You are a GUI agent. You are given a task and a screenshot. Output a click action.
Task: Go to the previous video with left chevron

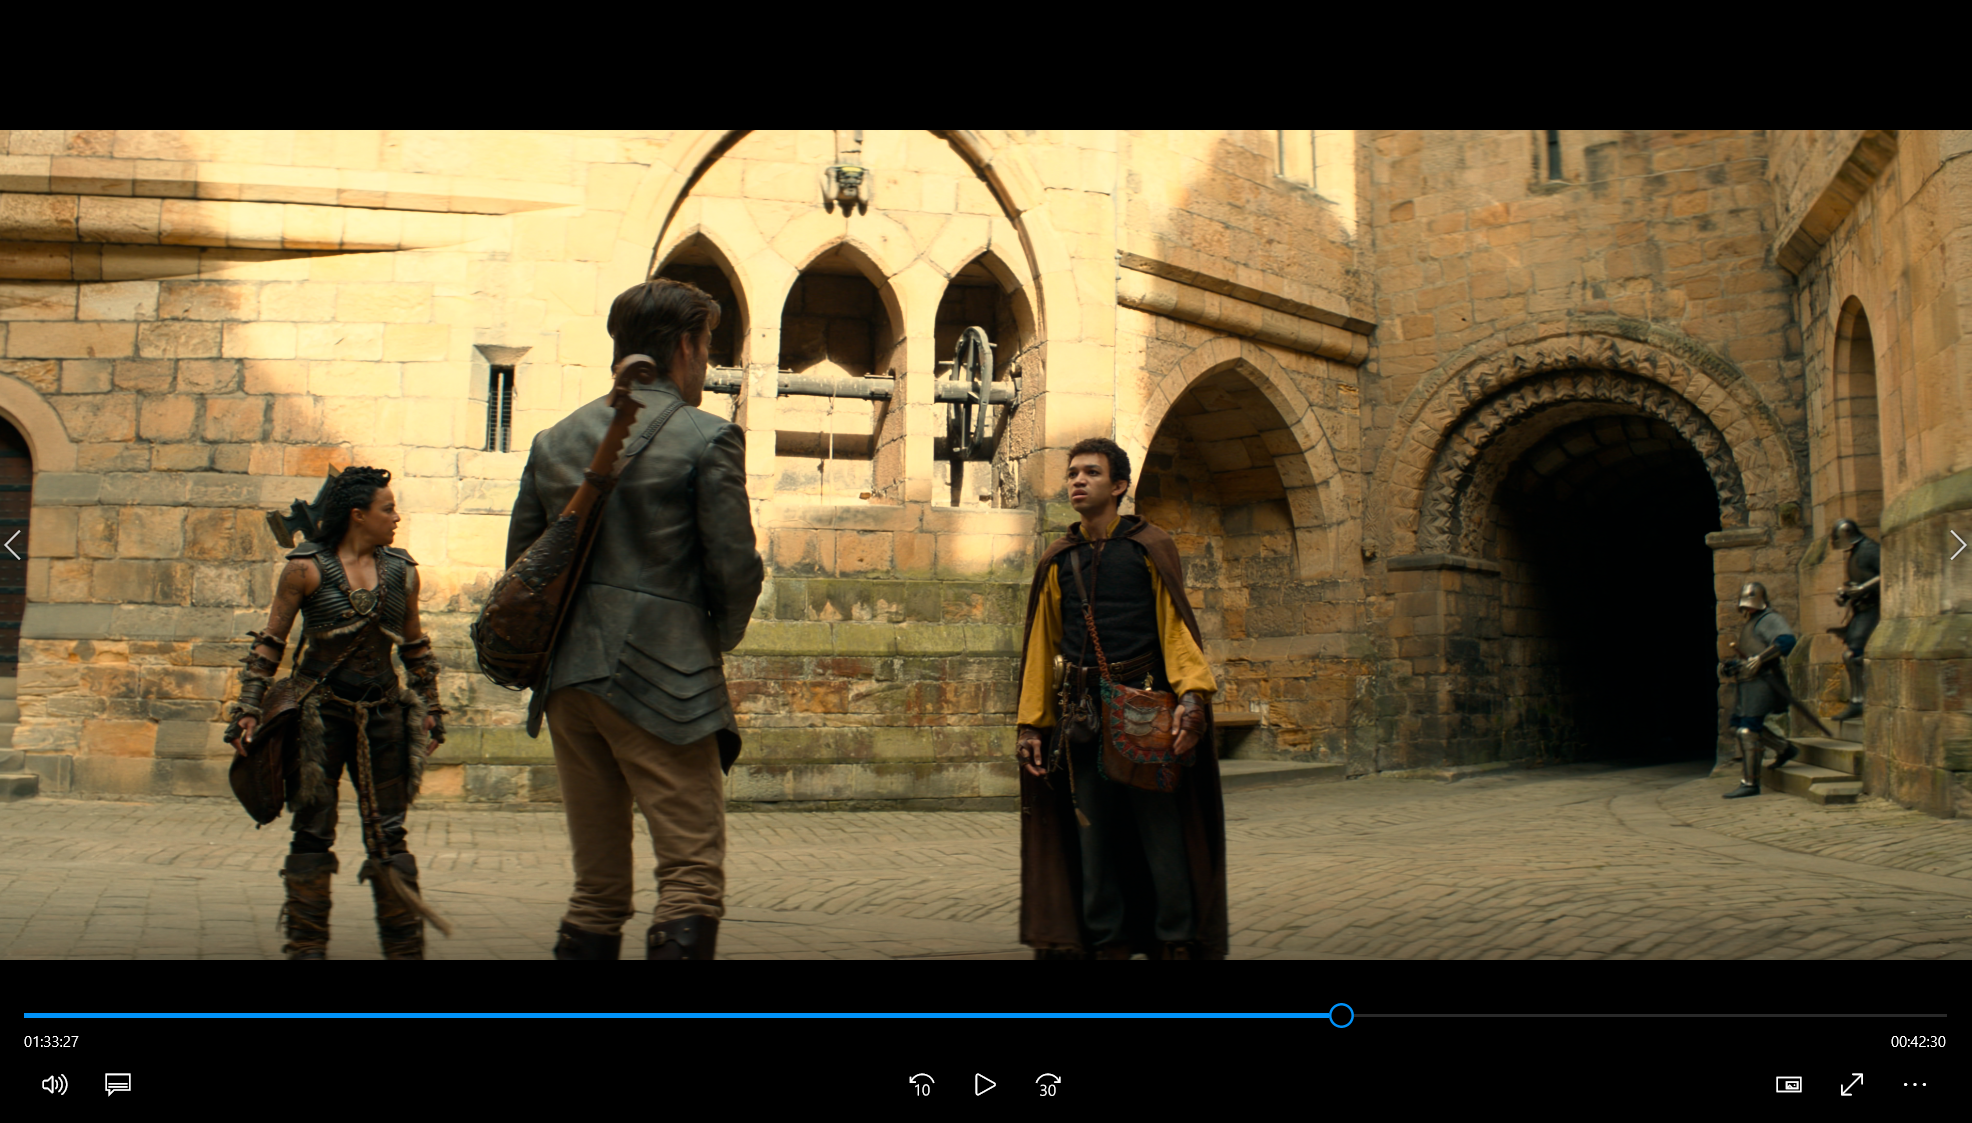coord(13,545)
